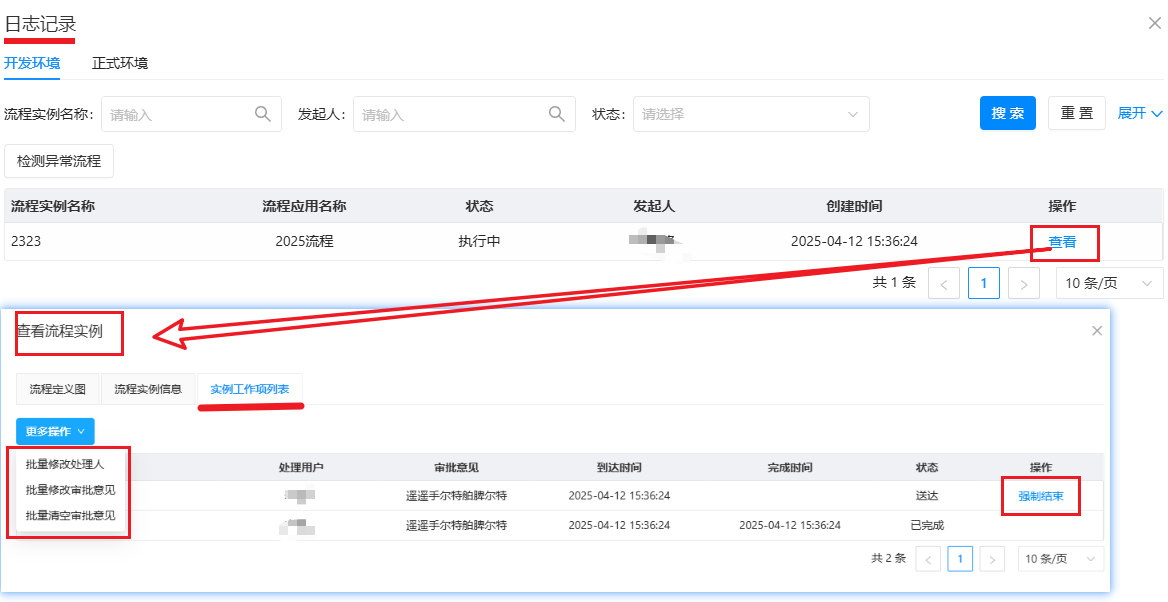The width and height of the screenshot is (1168, 602).
Task: Go to previous page in upper pagination
Action: [x=943, y=284]
